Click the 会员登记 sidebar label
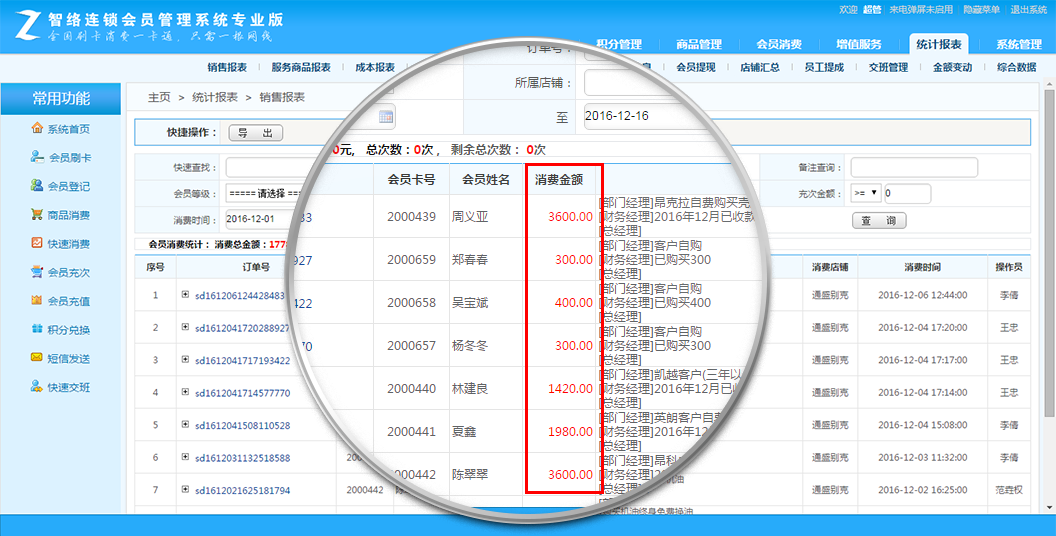1056x536 pixels. tap(69, 187)
